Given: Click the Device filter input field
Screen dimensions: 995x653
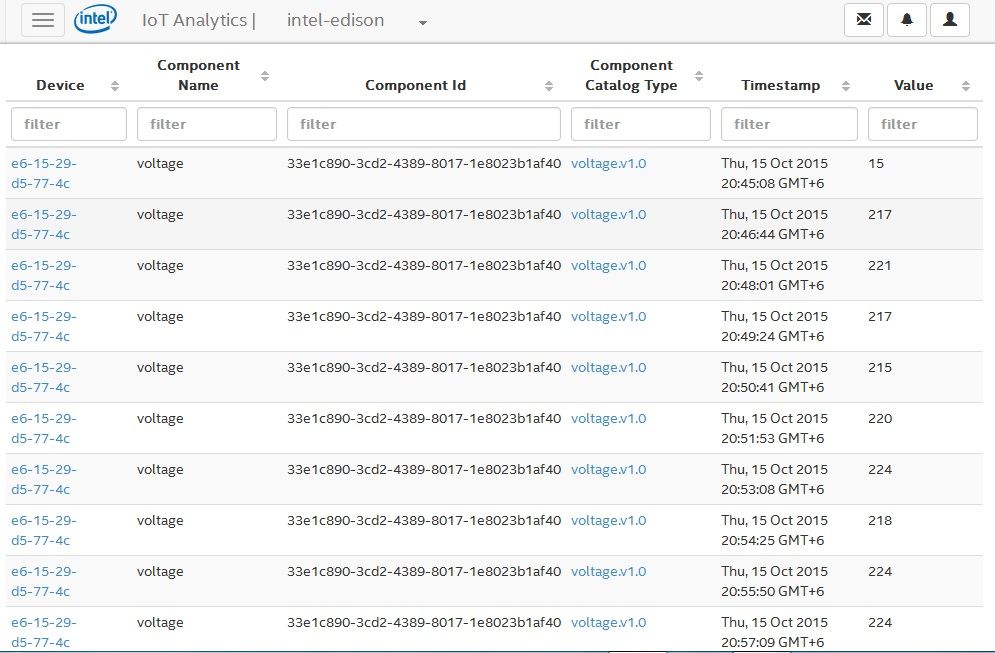Looking at the screenshot, I should [69, 124].
